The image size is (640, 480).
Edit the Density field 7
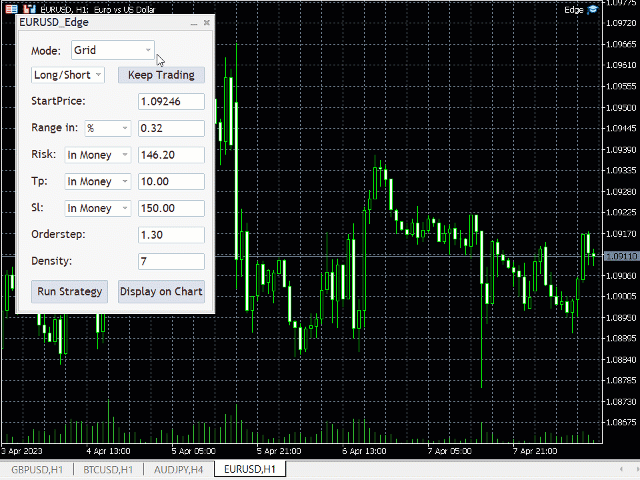click(171, 262)
